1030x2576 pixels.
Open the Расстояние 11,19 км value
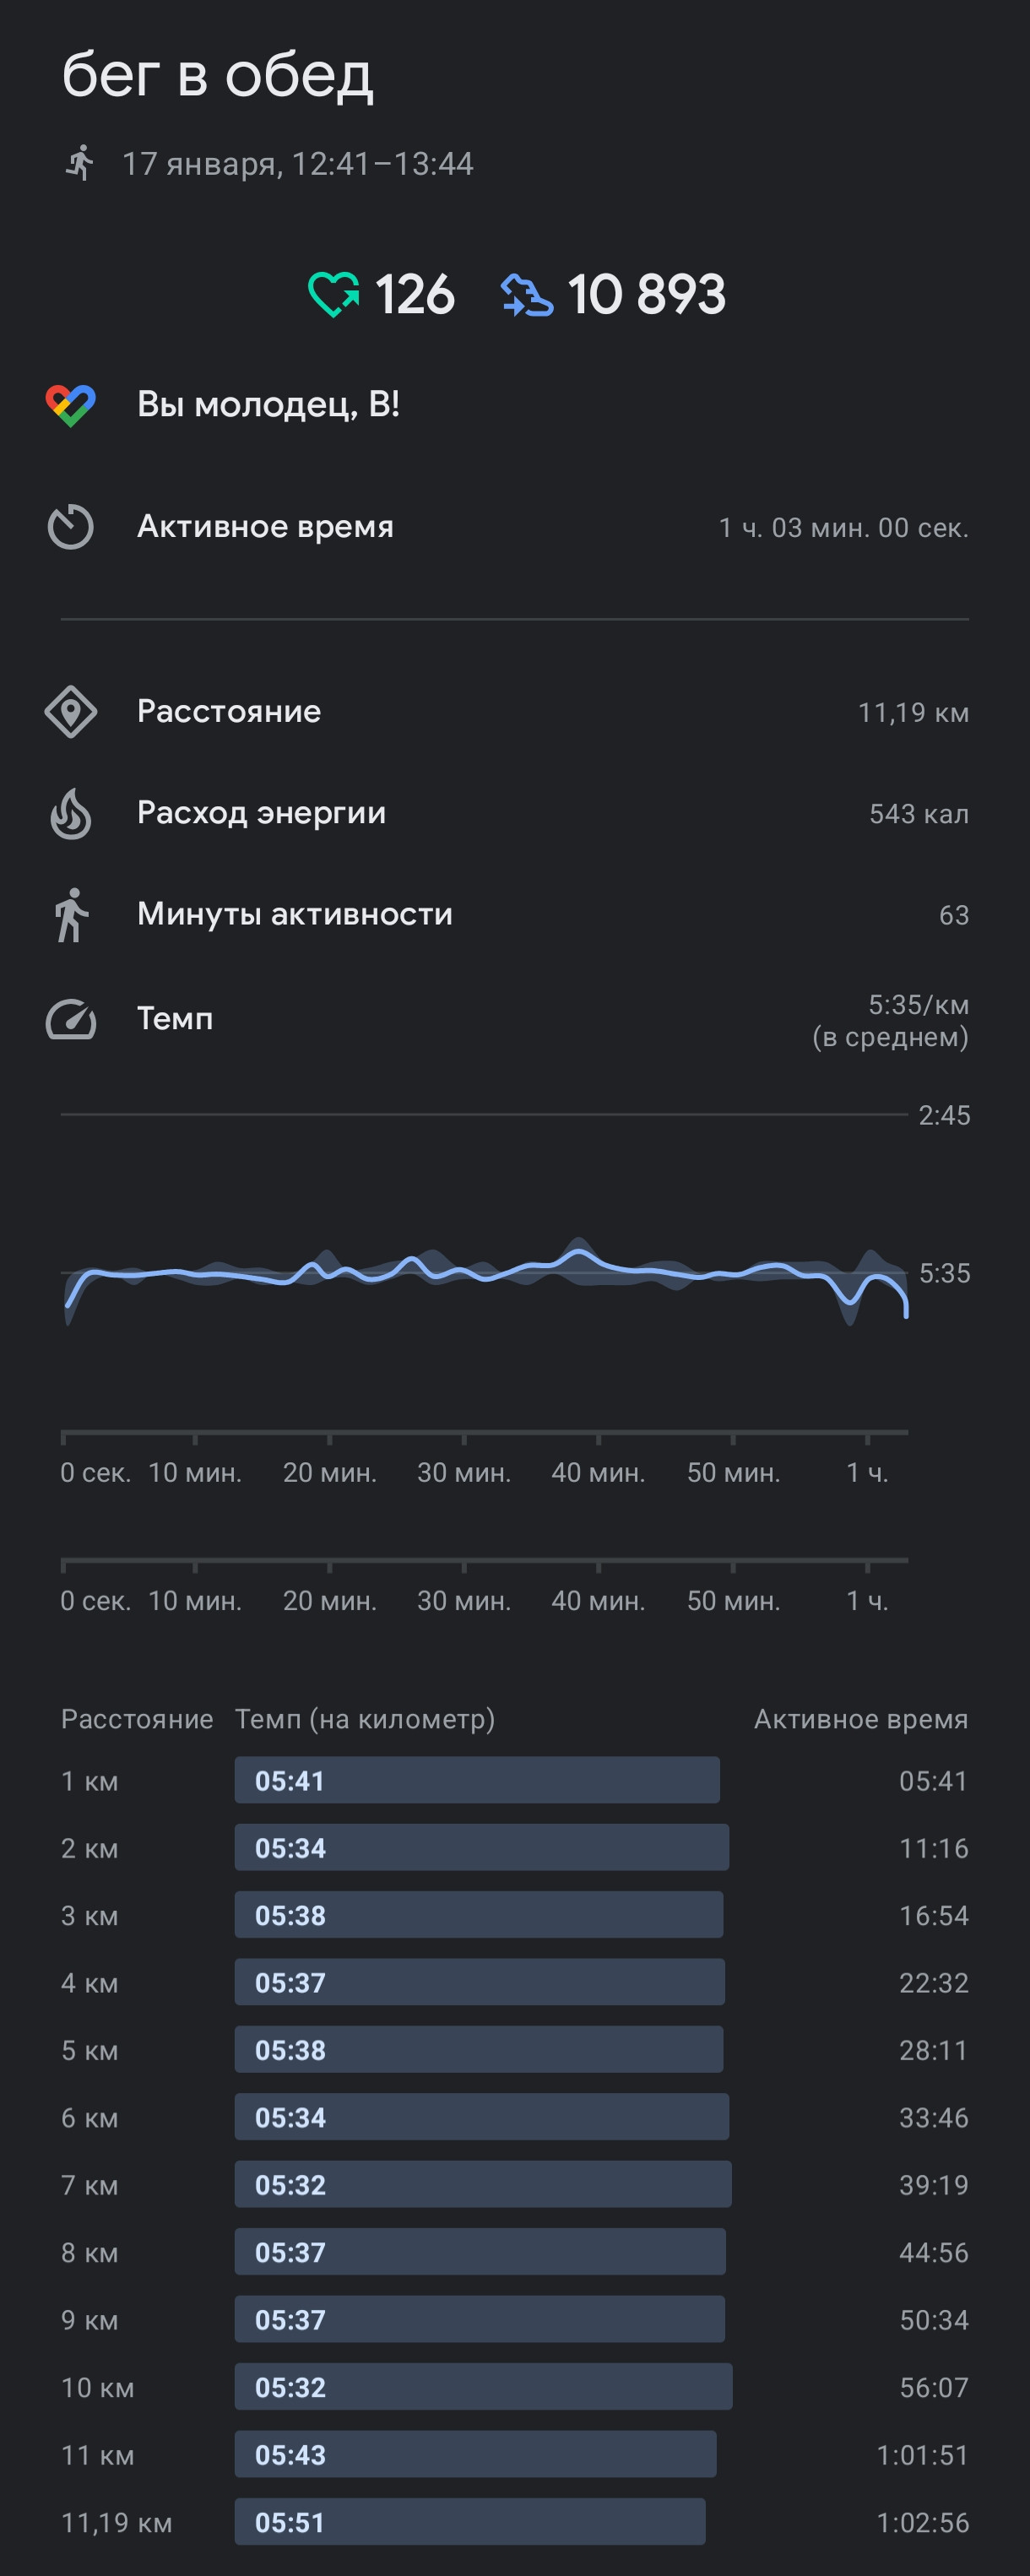(913, 712)
